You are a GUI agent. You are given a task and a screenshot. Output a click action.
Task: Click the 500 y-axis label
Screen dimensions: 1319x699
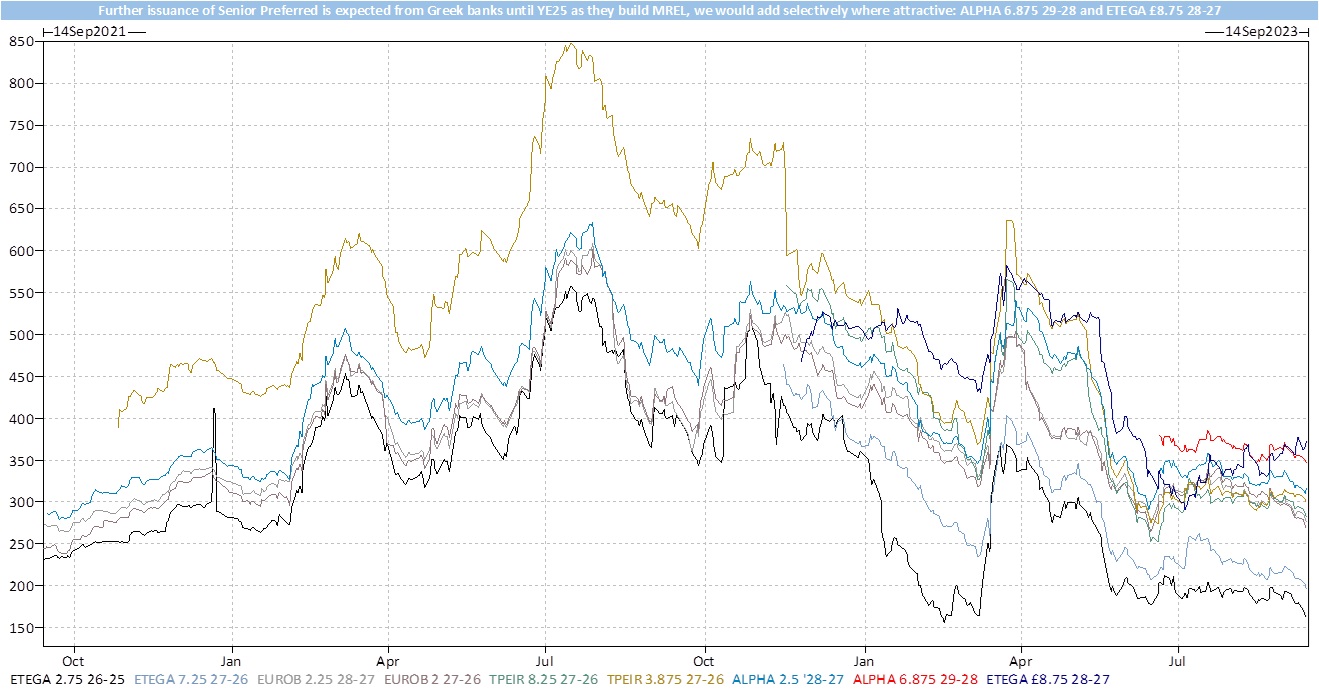pos(23,335)
